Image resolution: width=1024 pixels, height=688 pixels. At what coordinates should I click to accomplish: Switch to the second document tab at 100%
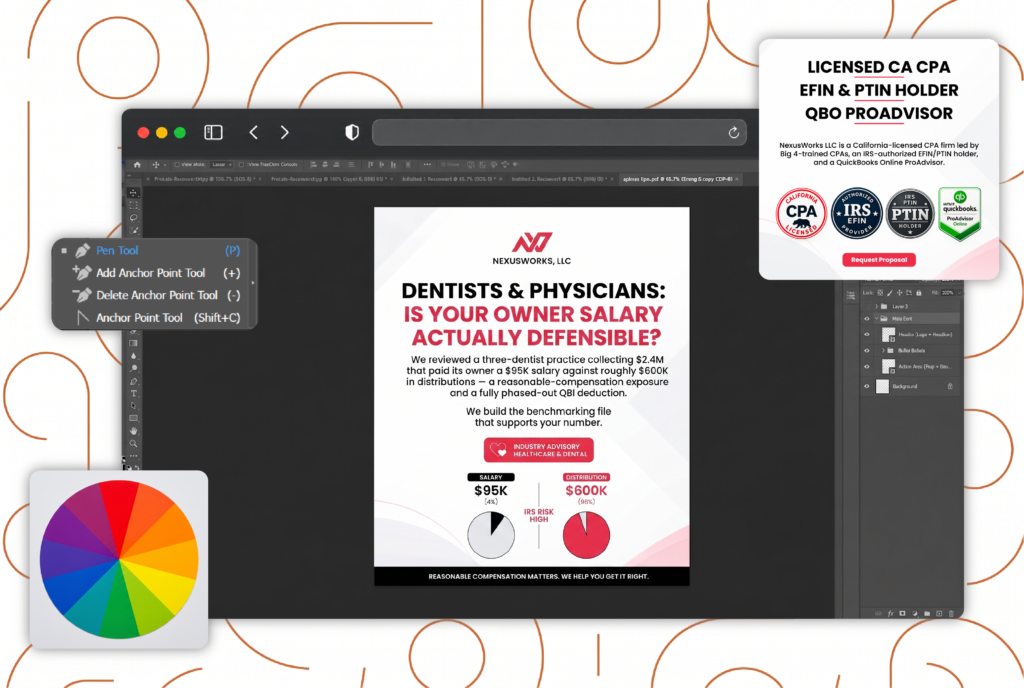point(330,179)
